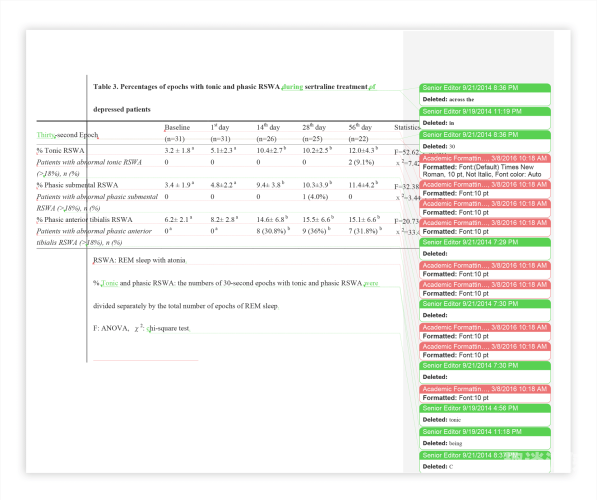Click 'RSWA: REM sleep with atonia' footnote
Viewport: 597px width, 500px height.
pos(139,260)
